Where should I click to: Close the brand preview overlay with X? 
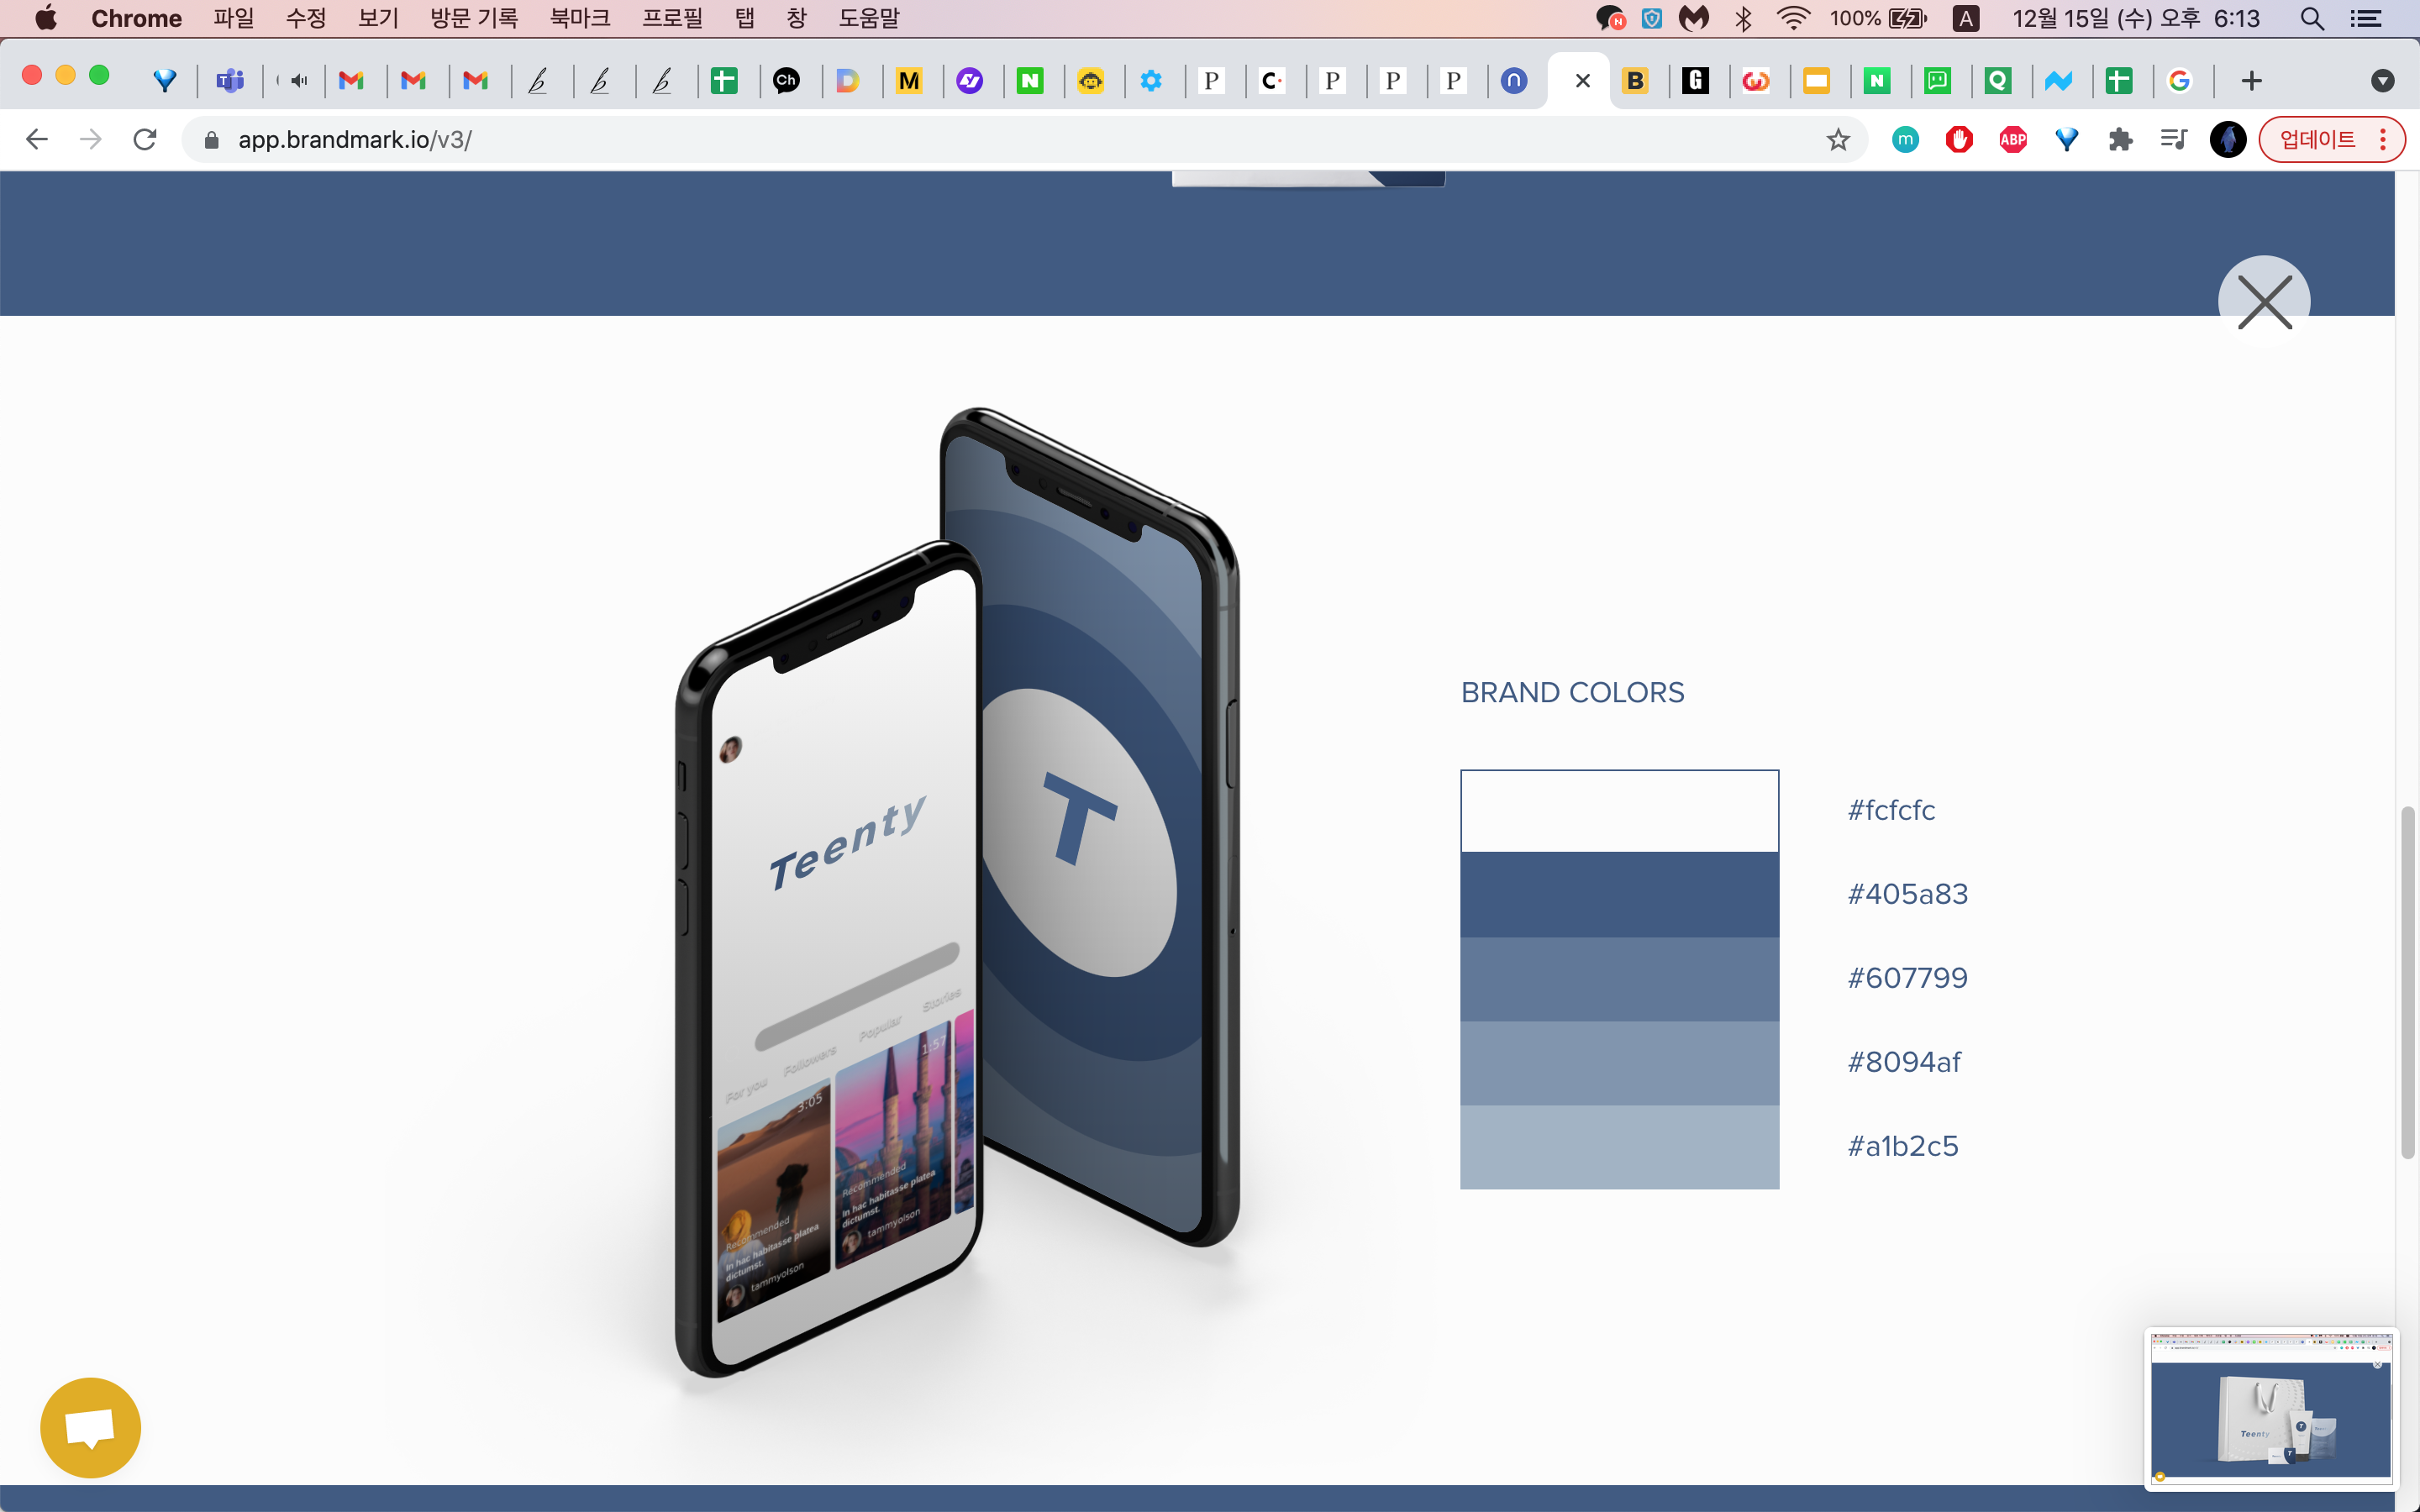[2264, 301]
